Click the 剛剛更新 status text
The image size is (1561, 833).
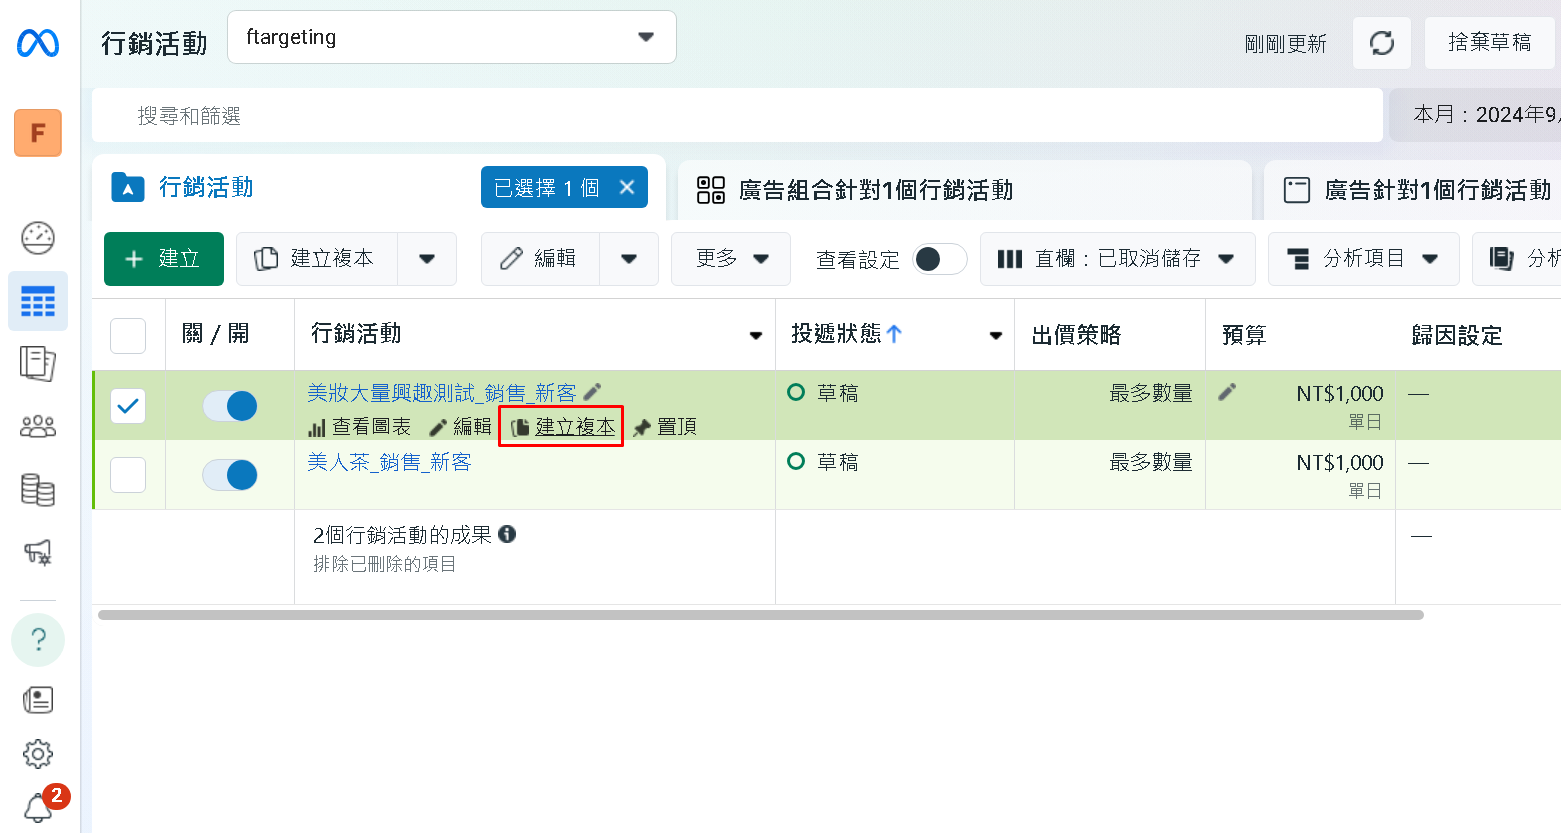(x=1286, y=44)
